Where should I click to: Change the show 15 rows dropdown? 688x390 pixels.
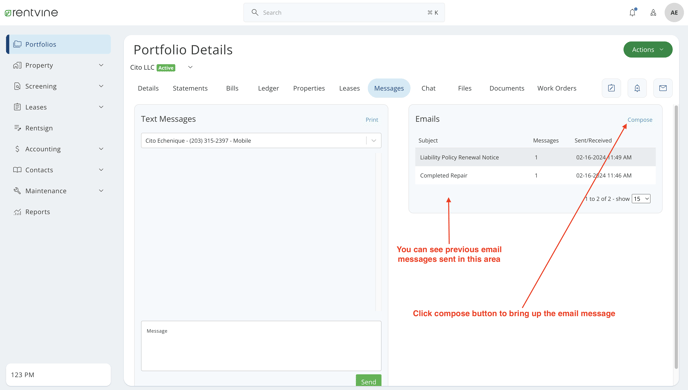click(641, 199)
